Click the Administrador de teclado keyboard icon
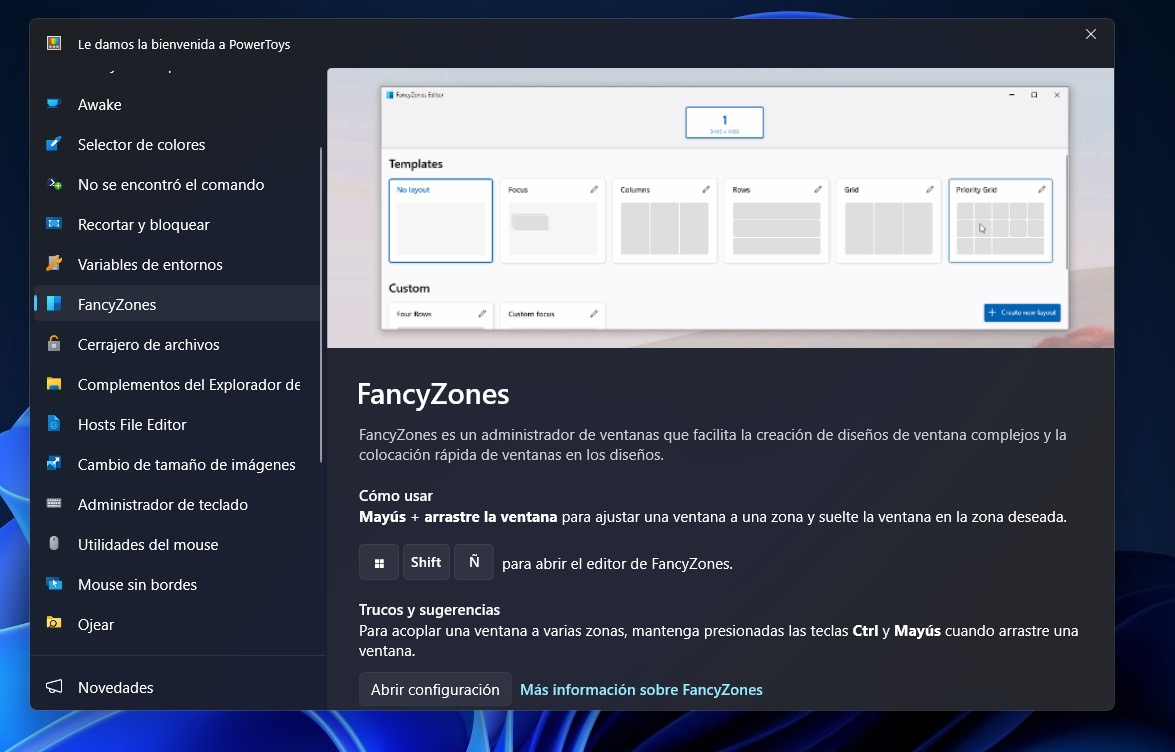 pos(54,504)
